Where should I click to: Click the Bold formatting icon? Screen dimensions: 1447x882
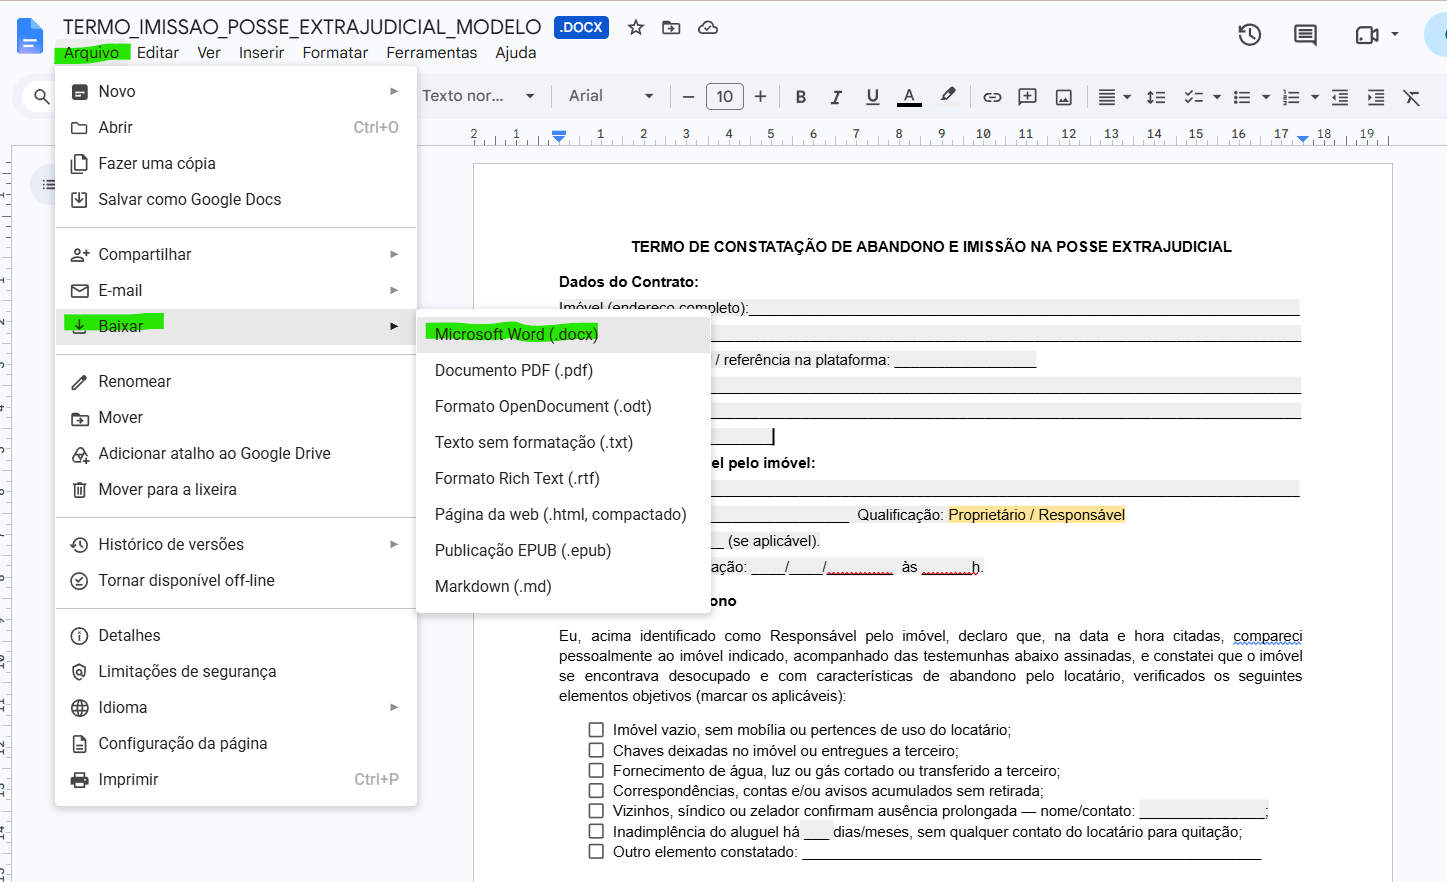[800, 97]
